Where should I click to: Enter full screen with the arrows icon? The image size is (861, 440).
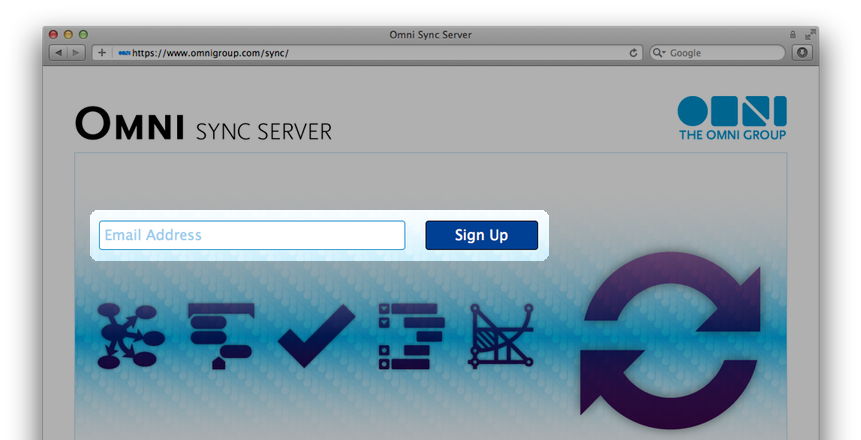810,35
